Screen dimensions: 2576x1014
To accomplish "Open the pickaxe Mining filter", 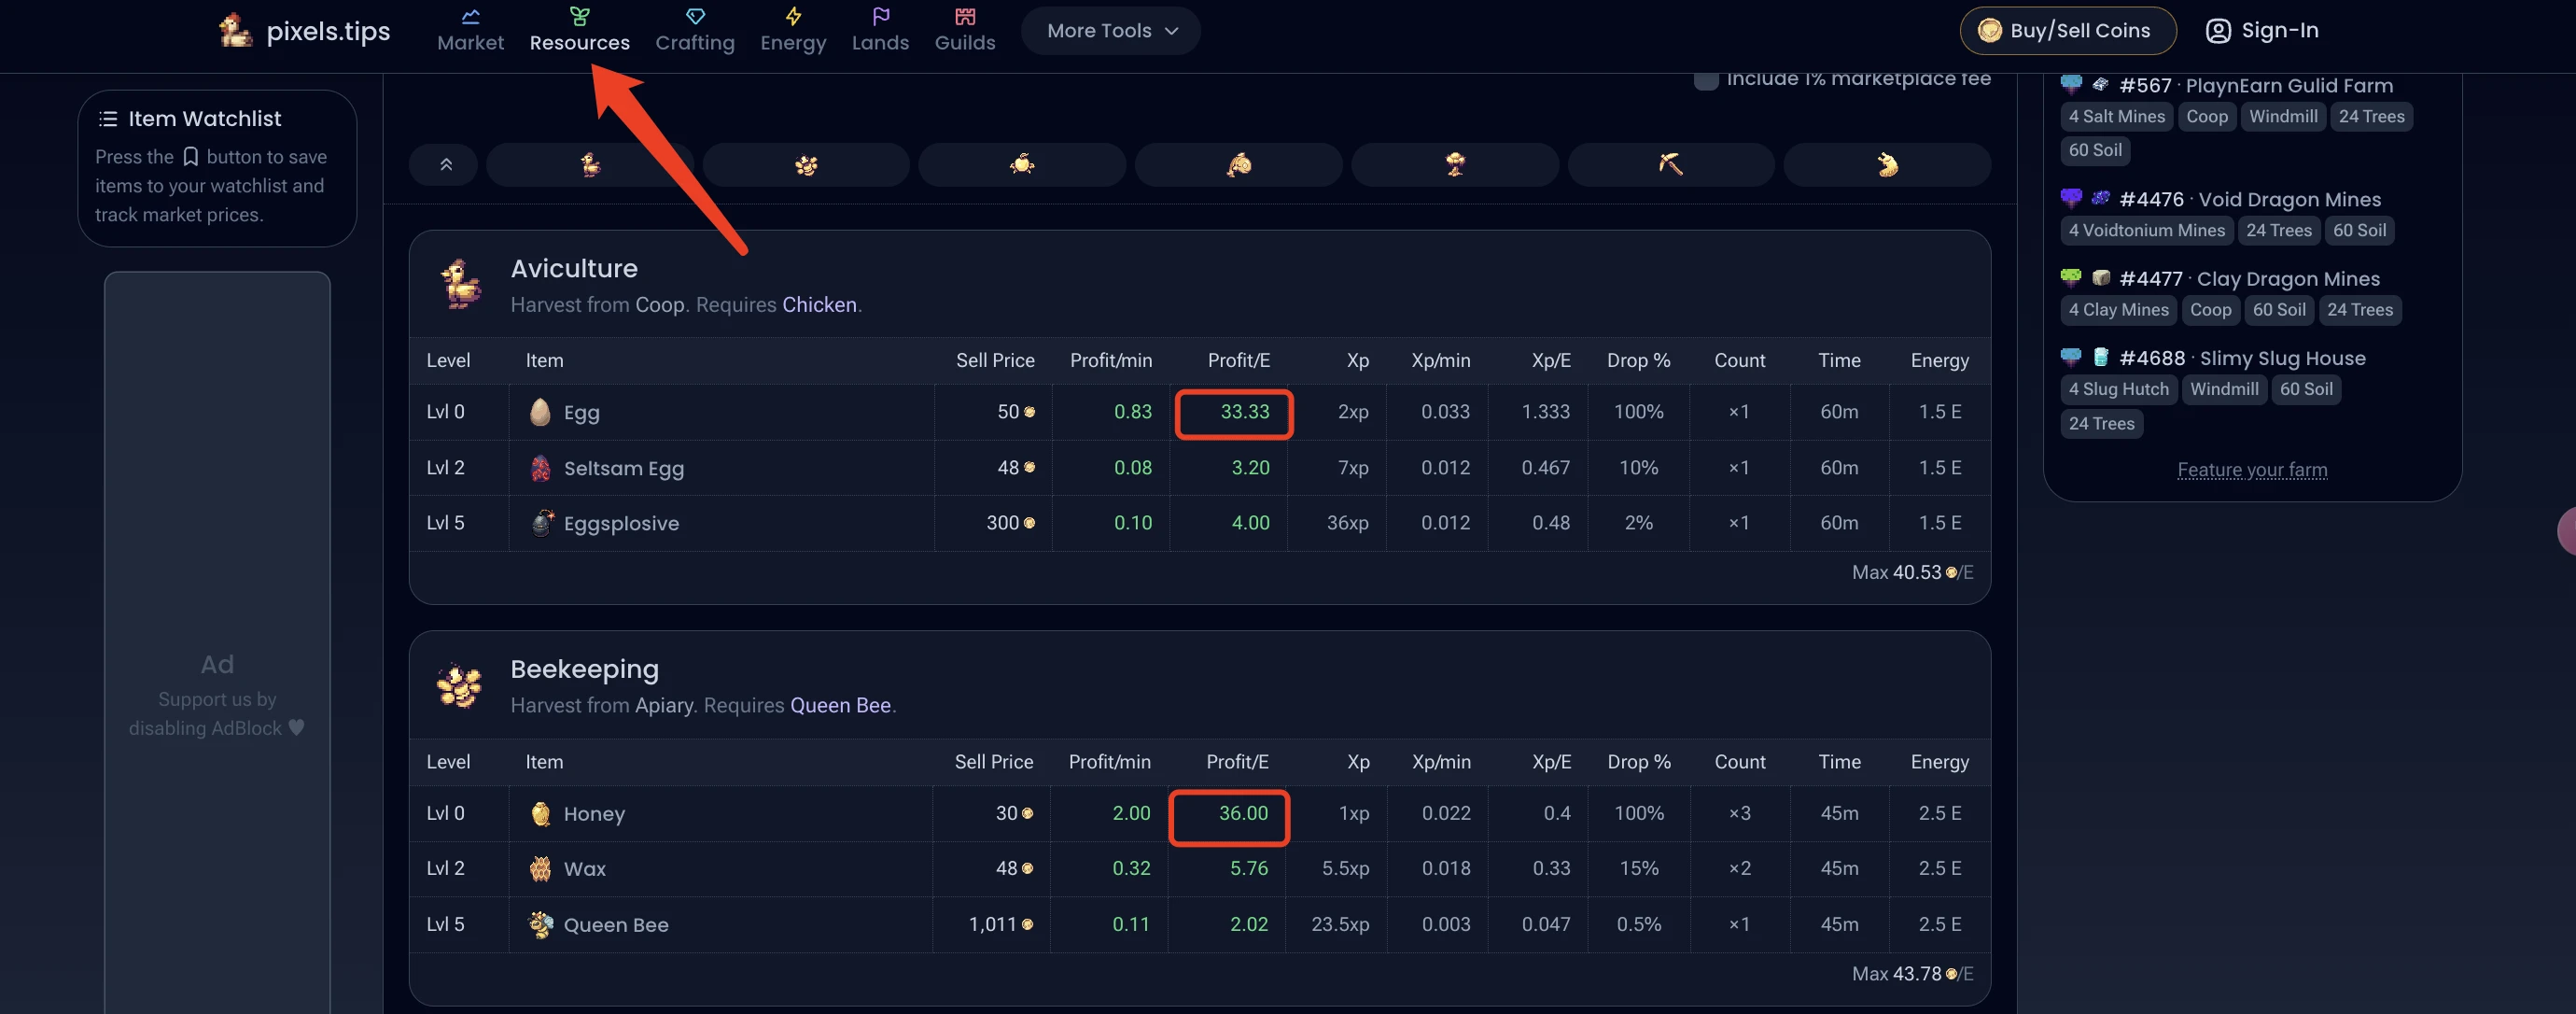I will point(1671,164).
